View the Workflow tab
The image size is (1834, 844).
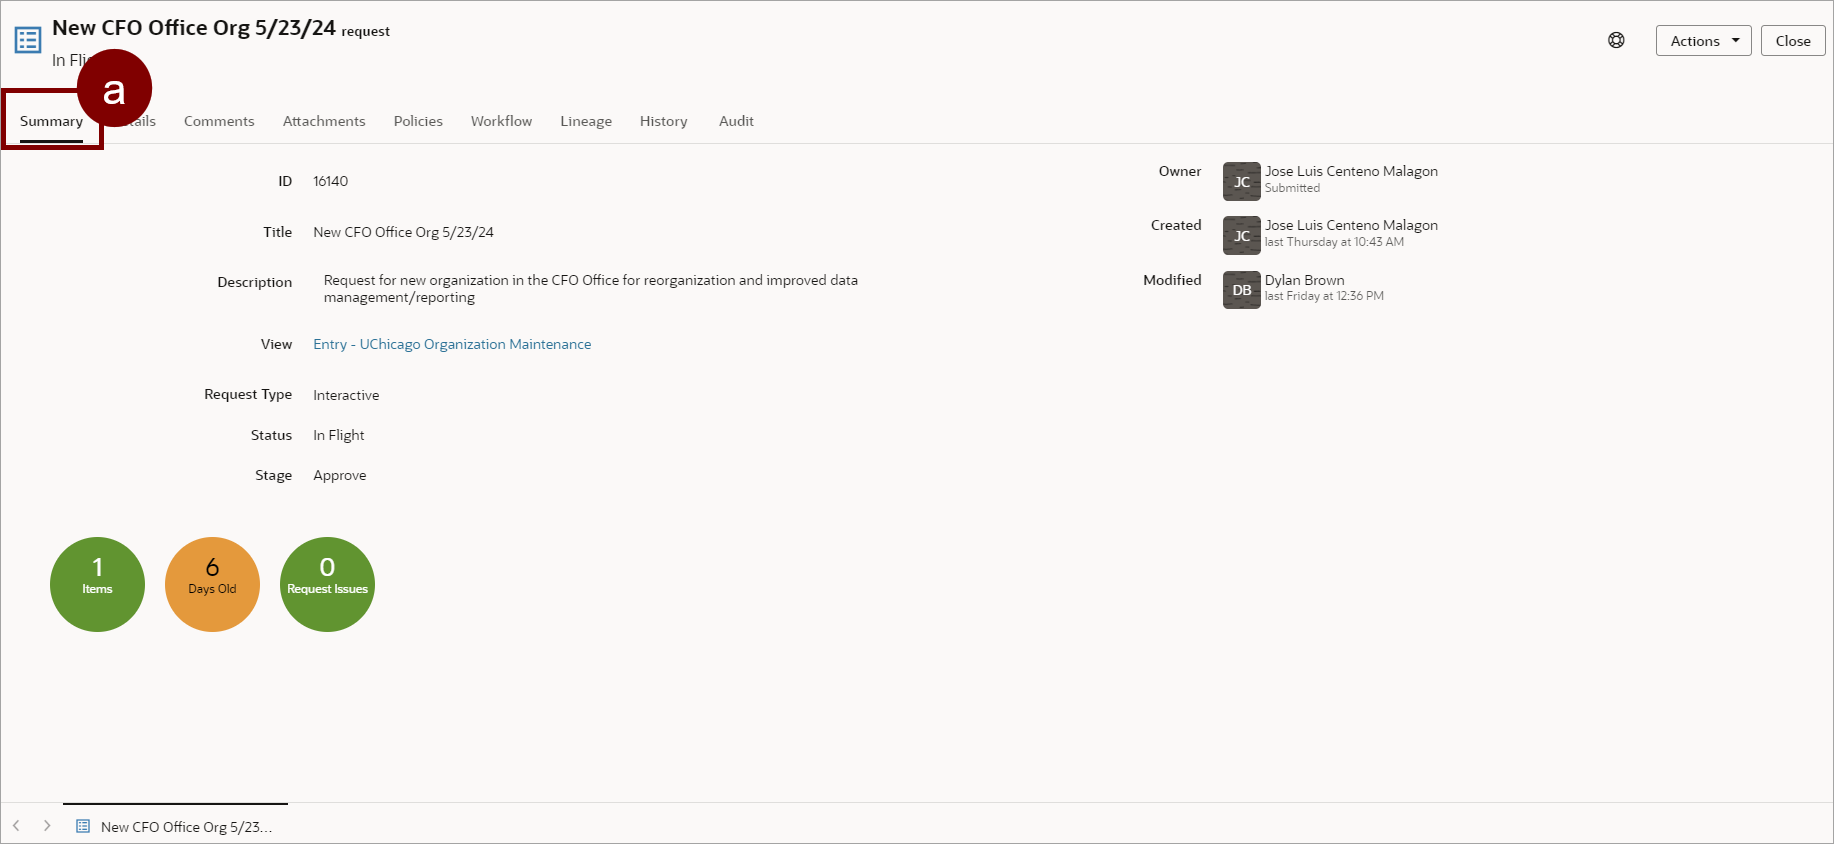pyautogui.click(x=501, y=121)
